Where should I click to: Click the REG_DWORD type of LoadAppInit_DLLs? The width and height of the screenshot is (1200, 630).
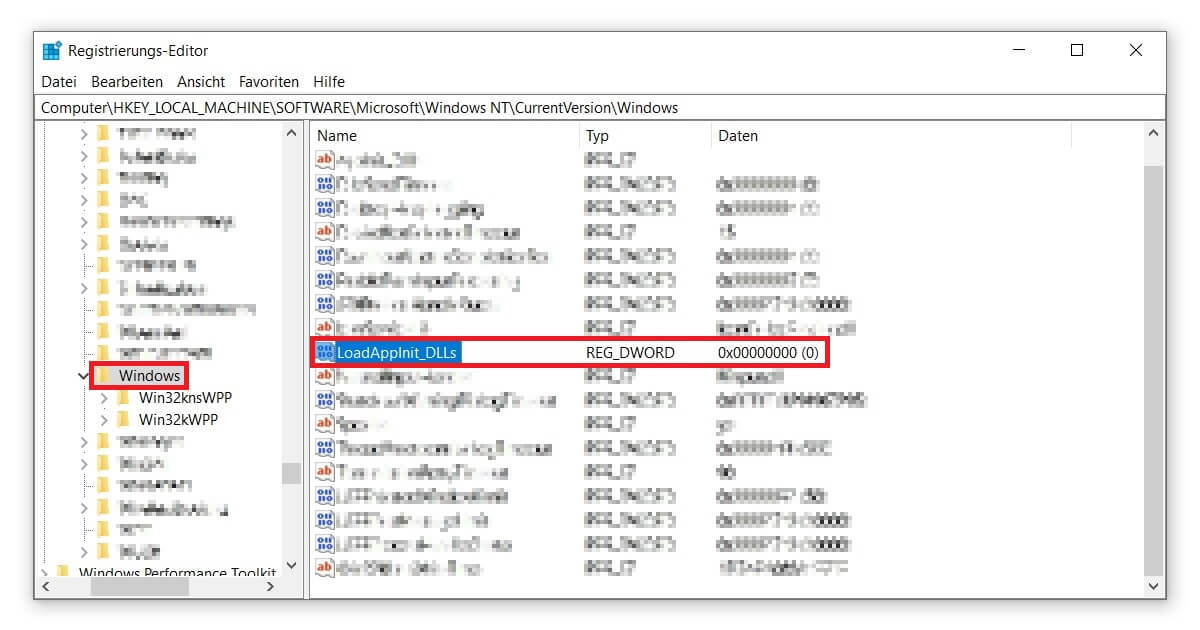[630, 353]
